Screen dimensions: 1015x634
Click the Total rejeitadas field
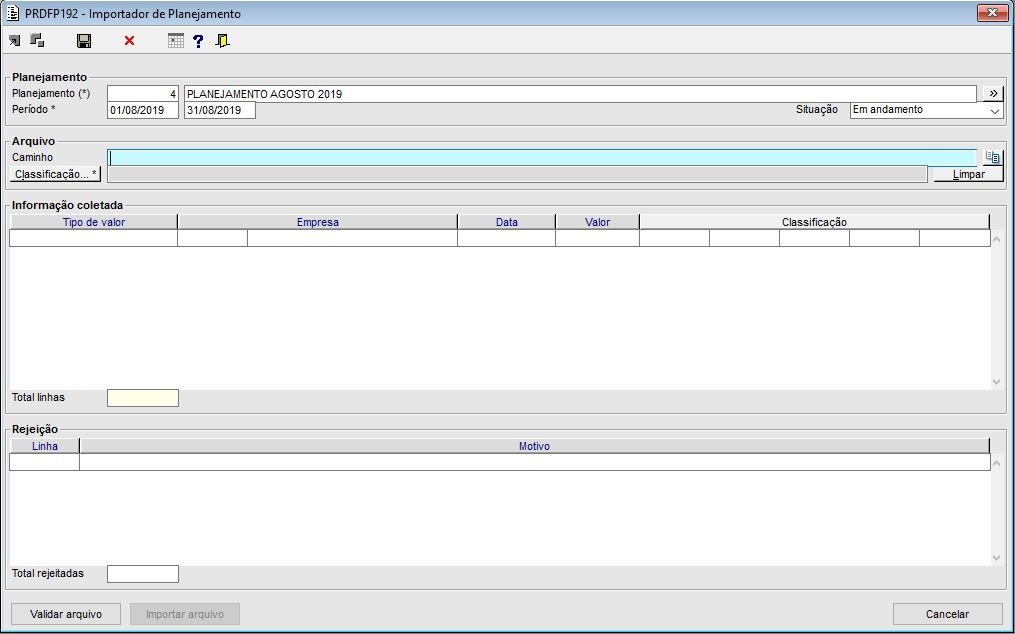pos(142,574)
